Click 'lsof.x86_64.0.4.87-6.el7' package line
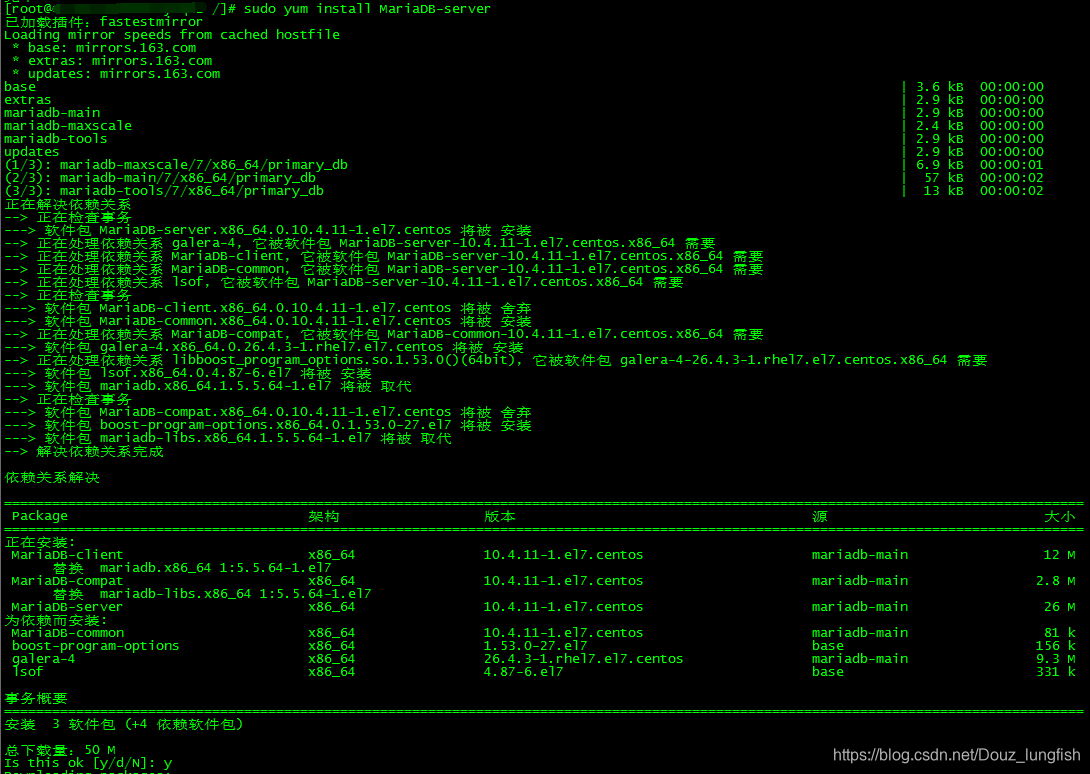 point(188,373)
